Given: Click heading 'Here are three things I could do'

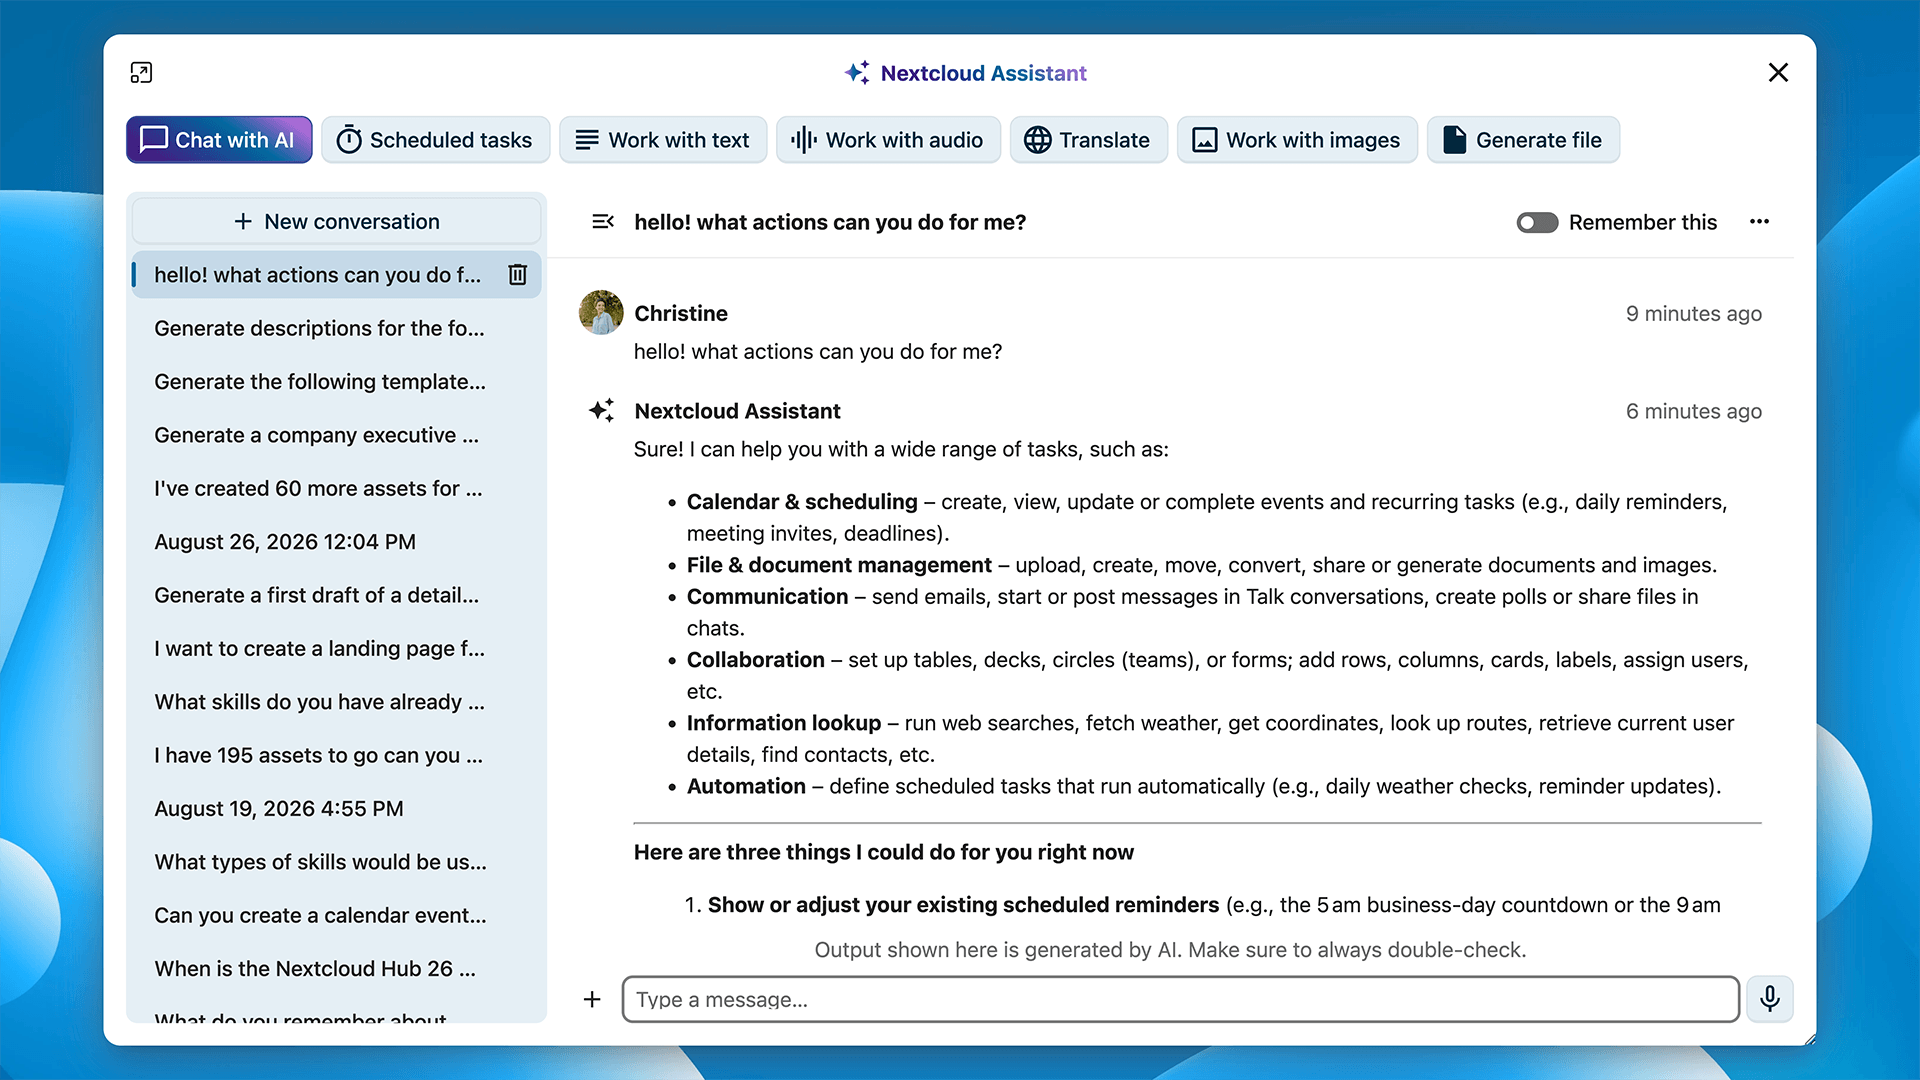Looking at the screenshot, I should [x=884, y=852].
